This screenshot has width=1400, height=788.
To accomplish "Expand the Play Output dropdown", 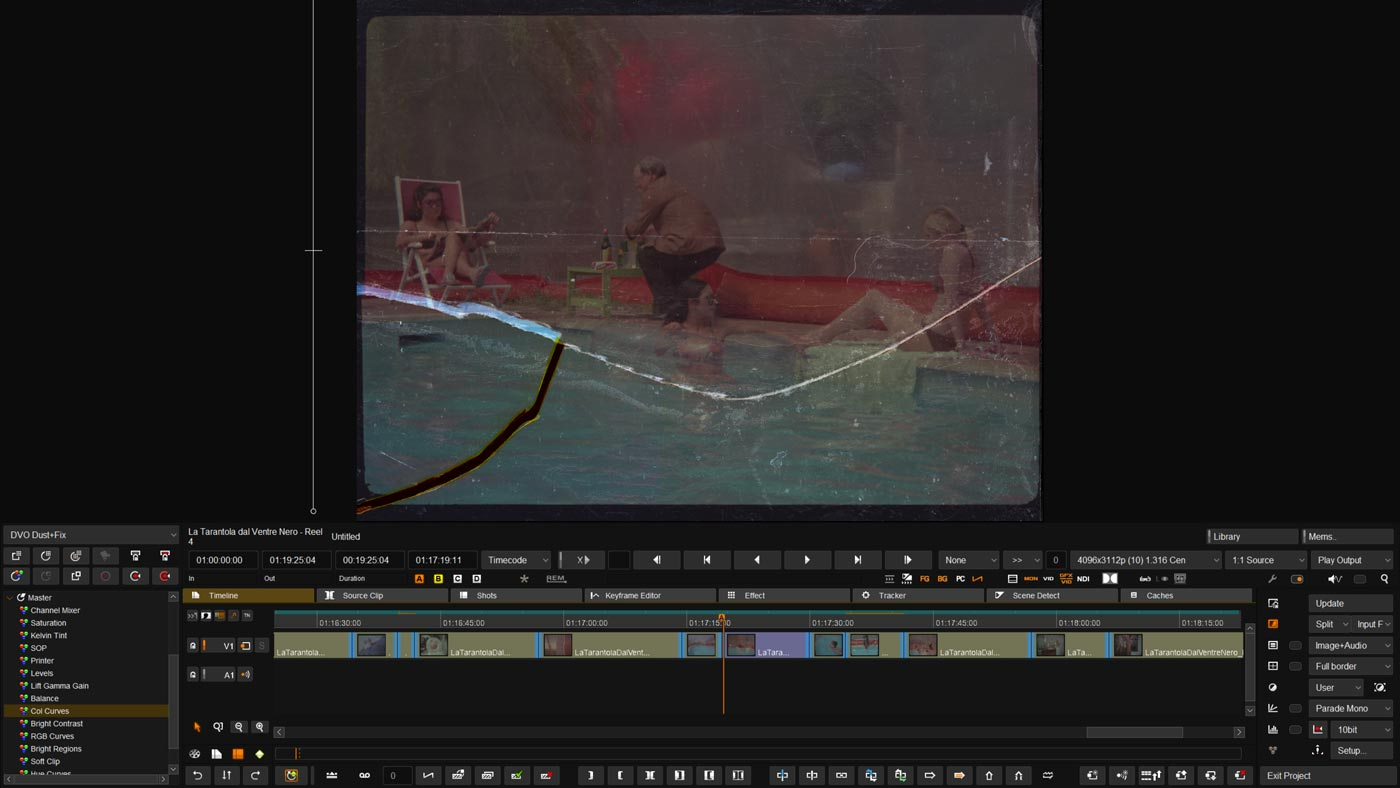I will [x=1352, y=560].
